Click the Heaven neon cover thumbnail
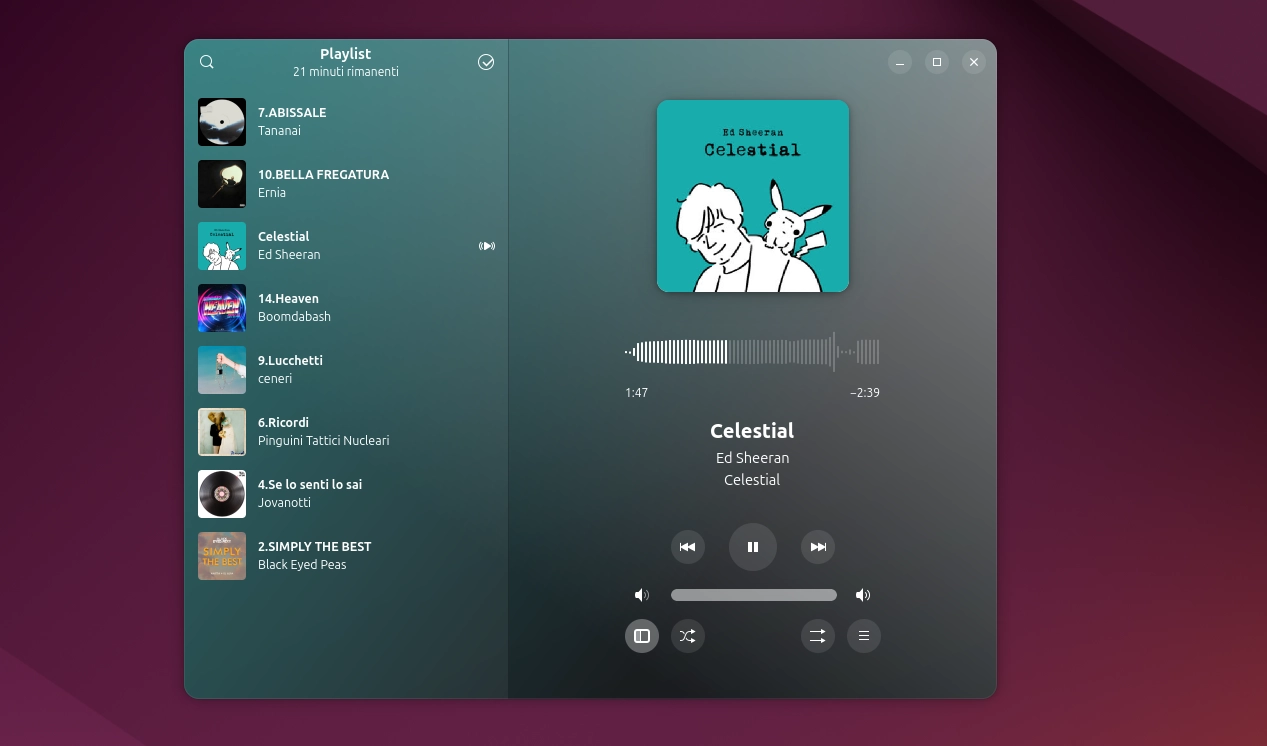 (x=222, y=308)
